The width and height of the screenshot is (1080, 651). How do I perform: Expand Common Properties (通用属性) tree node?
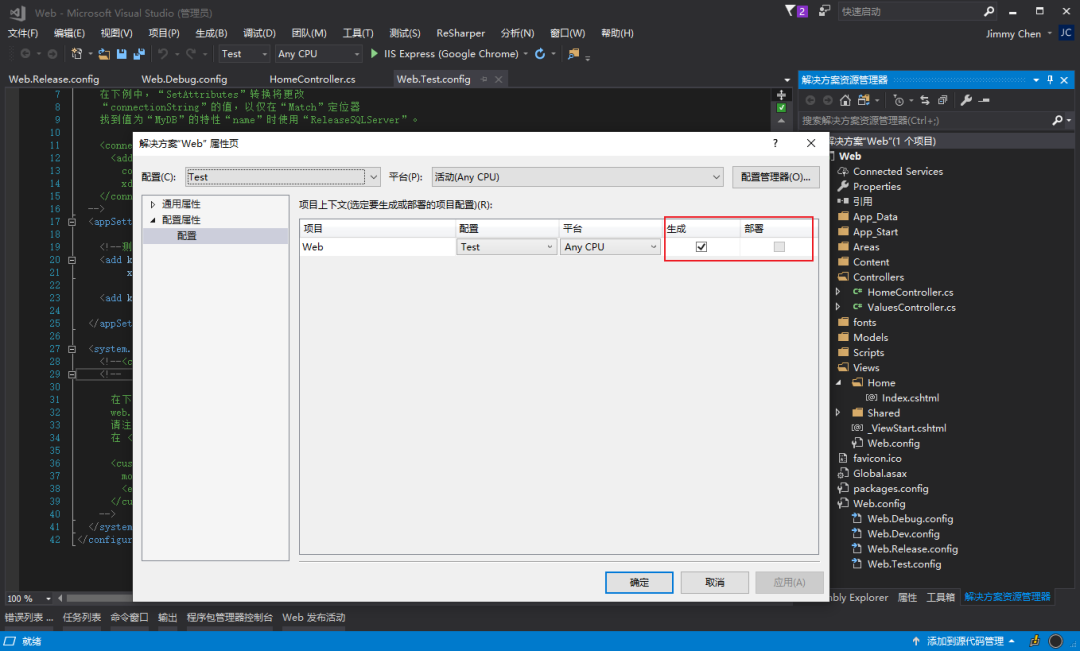(153, 205)
